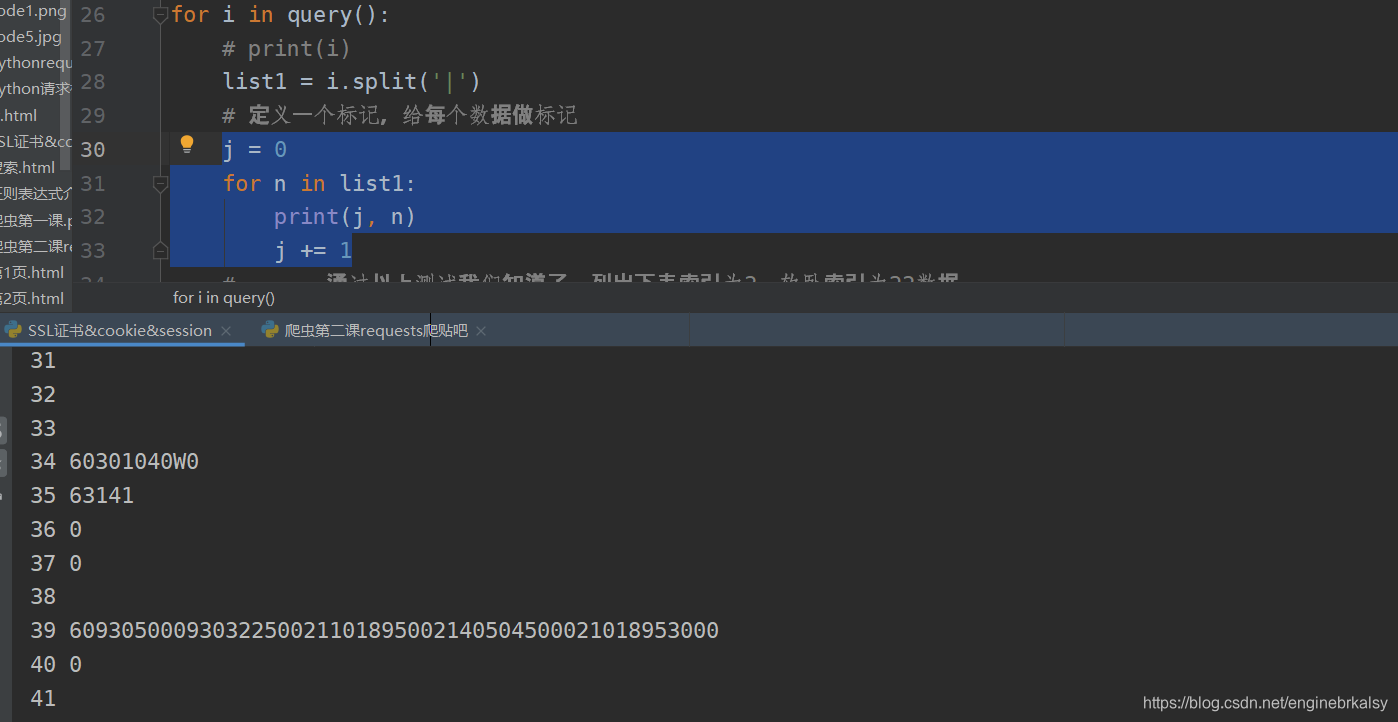Viewport: 1398px width, 722px height.
Task: Click output line '33' in the console
Action: [x=43, y=428]
